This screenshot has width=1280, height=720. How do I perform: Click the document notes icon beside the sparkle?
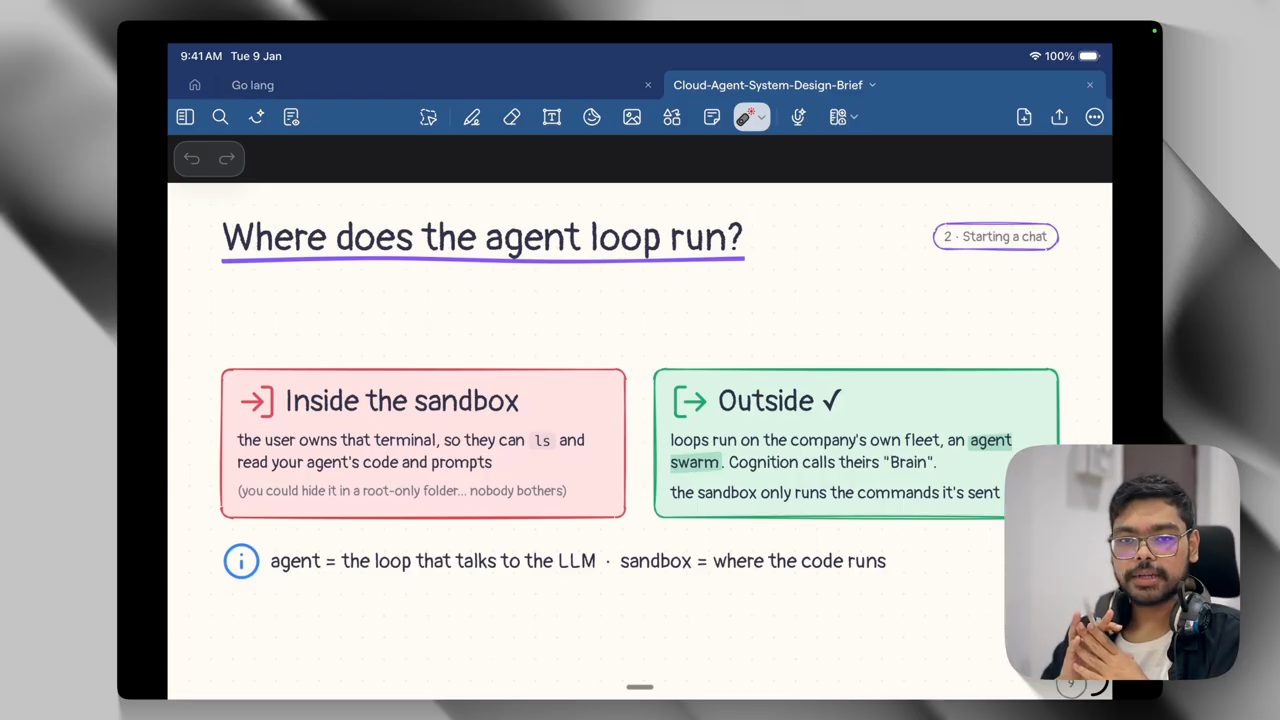[x=291, y=117]
